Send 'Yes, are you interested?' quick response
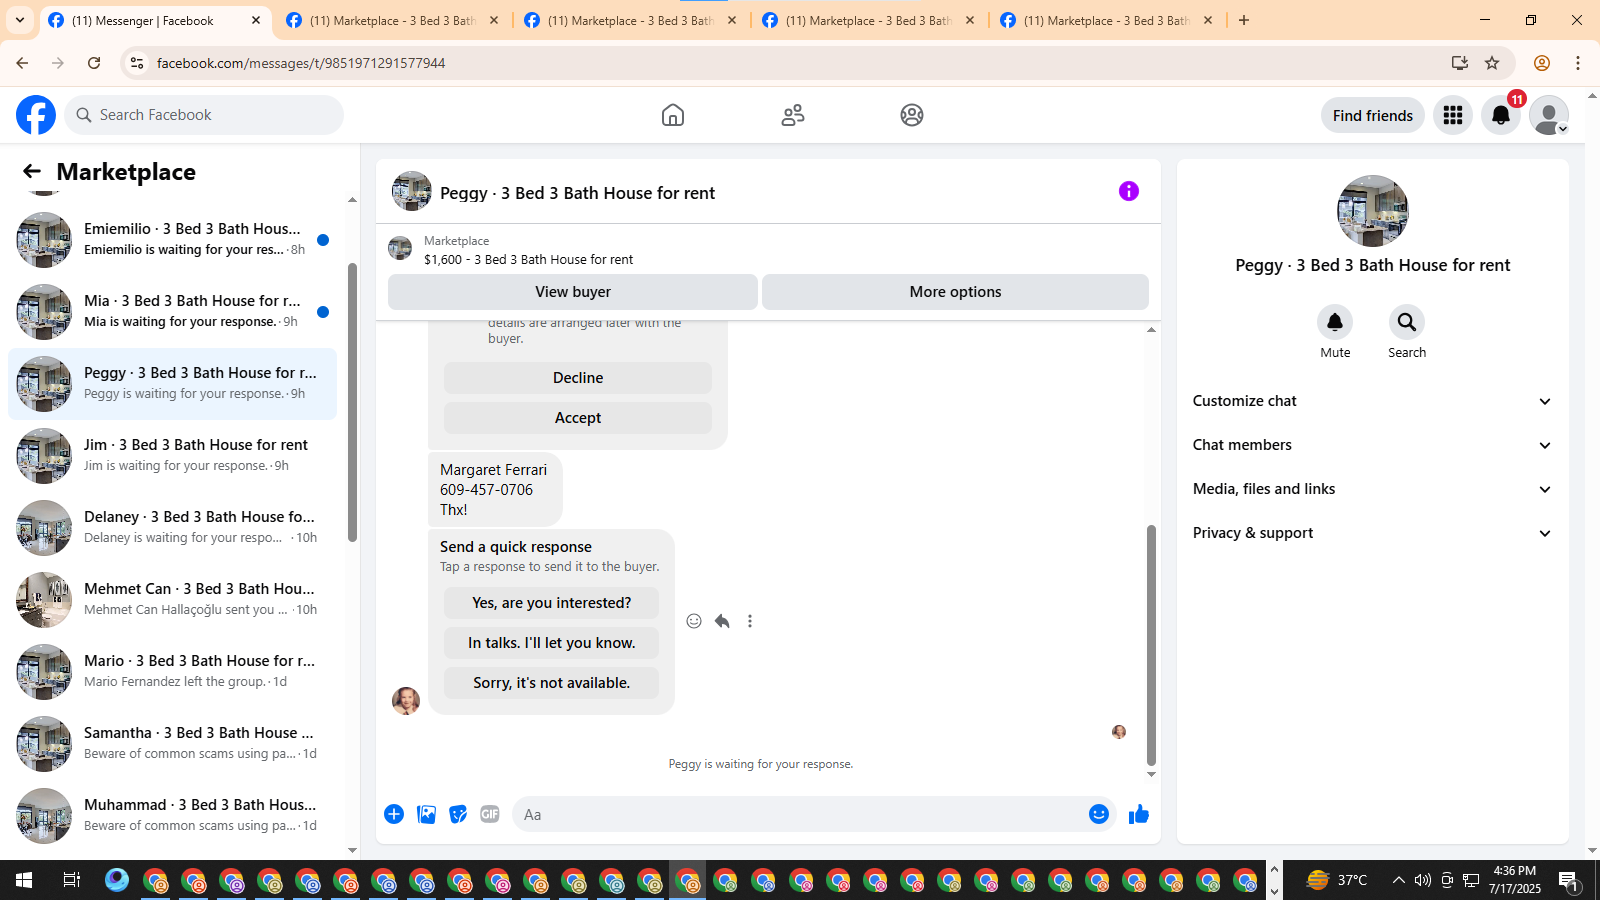Image resolution: width=1600 pixels, height=900 pixels. click(x=552, y=603)
